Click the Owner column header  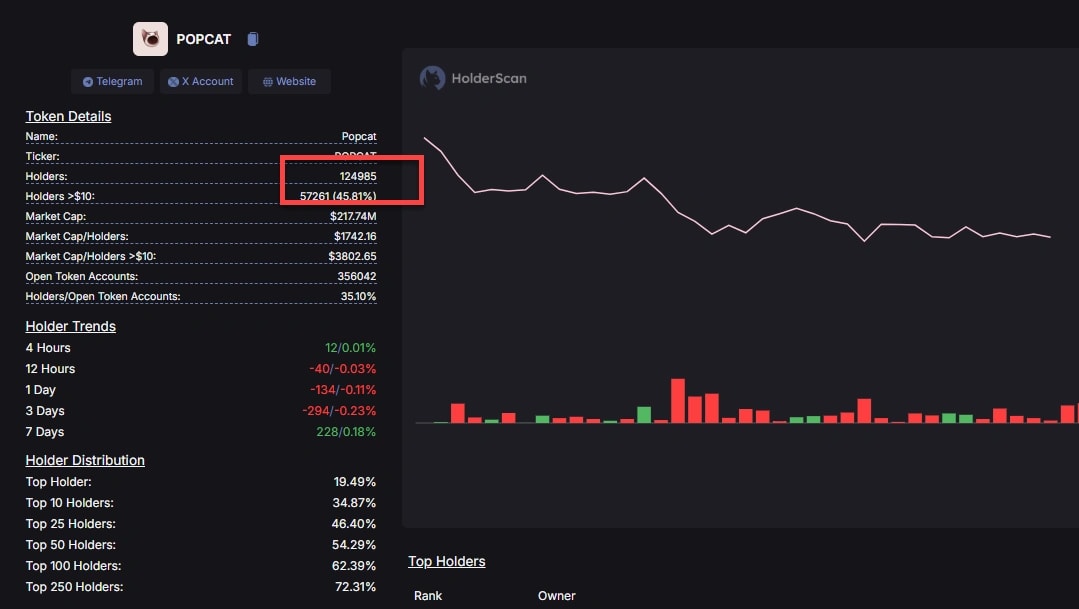coord(557,596)
